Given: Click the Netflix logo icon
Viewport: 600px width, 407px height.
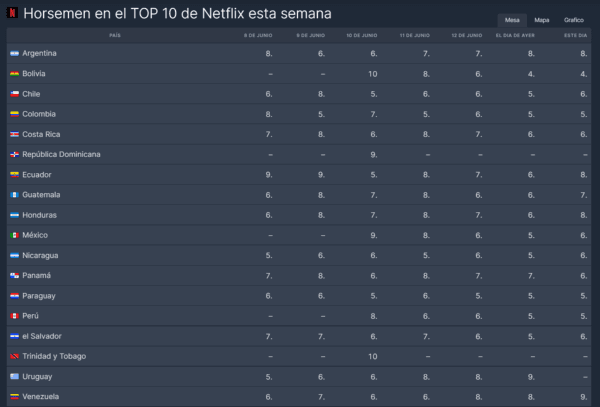Looking at the screenshot, I should click(x=12, y=14).
